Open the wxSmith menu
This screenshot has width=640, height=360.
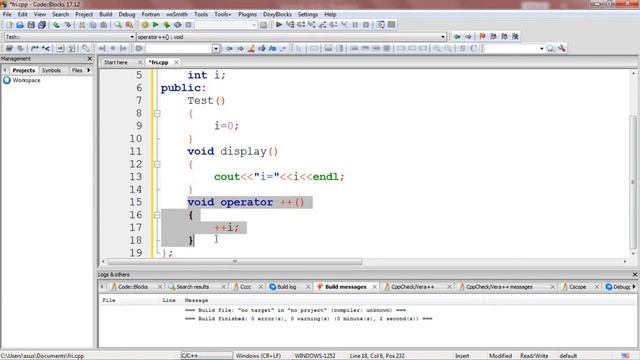pyautogui.click(x=177, y=14)
